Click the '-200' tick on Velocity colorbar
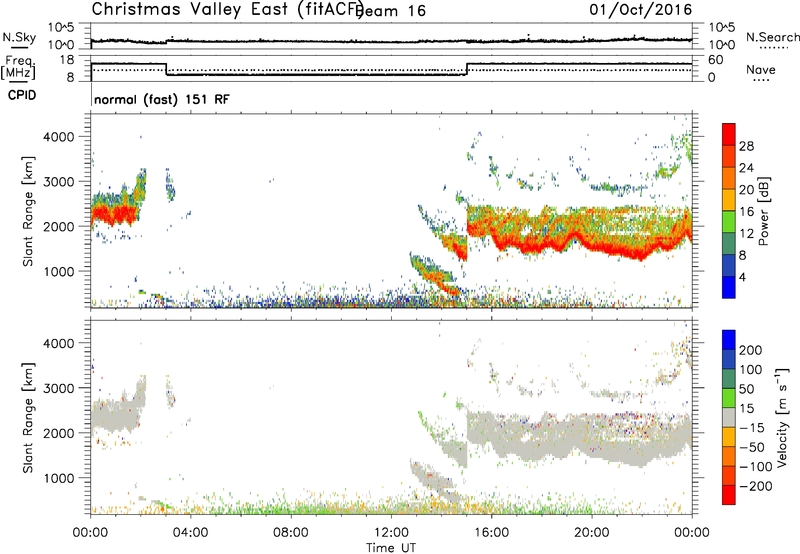This screenshot has height=554, width=800. 756,486
